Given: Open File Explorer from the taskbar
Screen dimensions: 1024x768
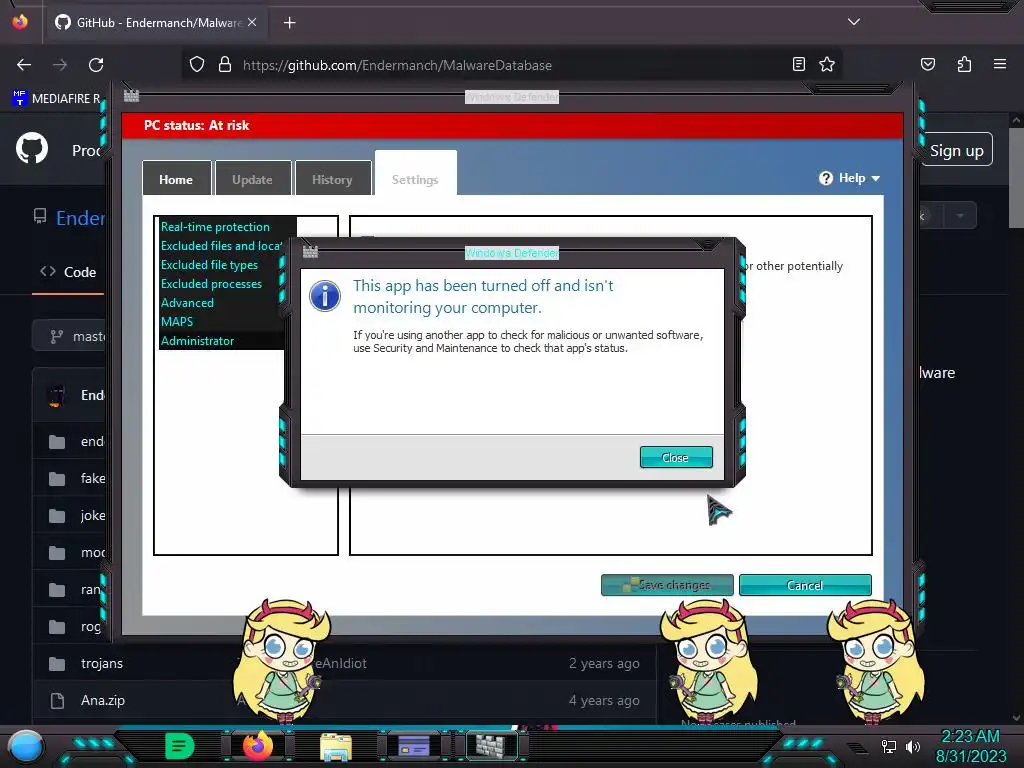Looking at the screenshot, I should click(x=336, y=746).
